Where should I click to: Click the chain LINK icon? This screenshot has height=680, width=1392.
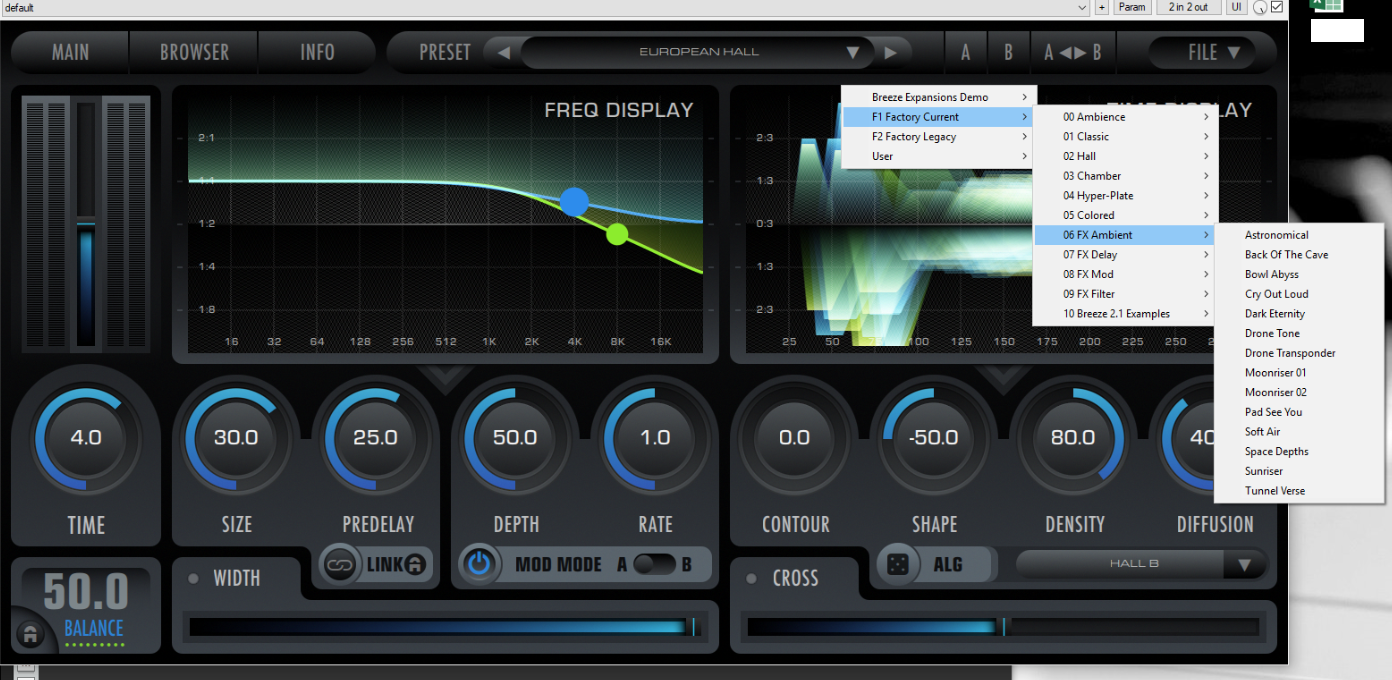click(341, 565)
